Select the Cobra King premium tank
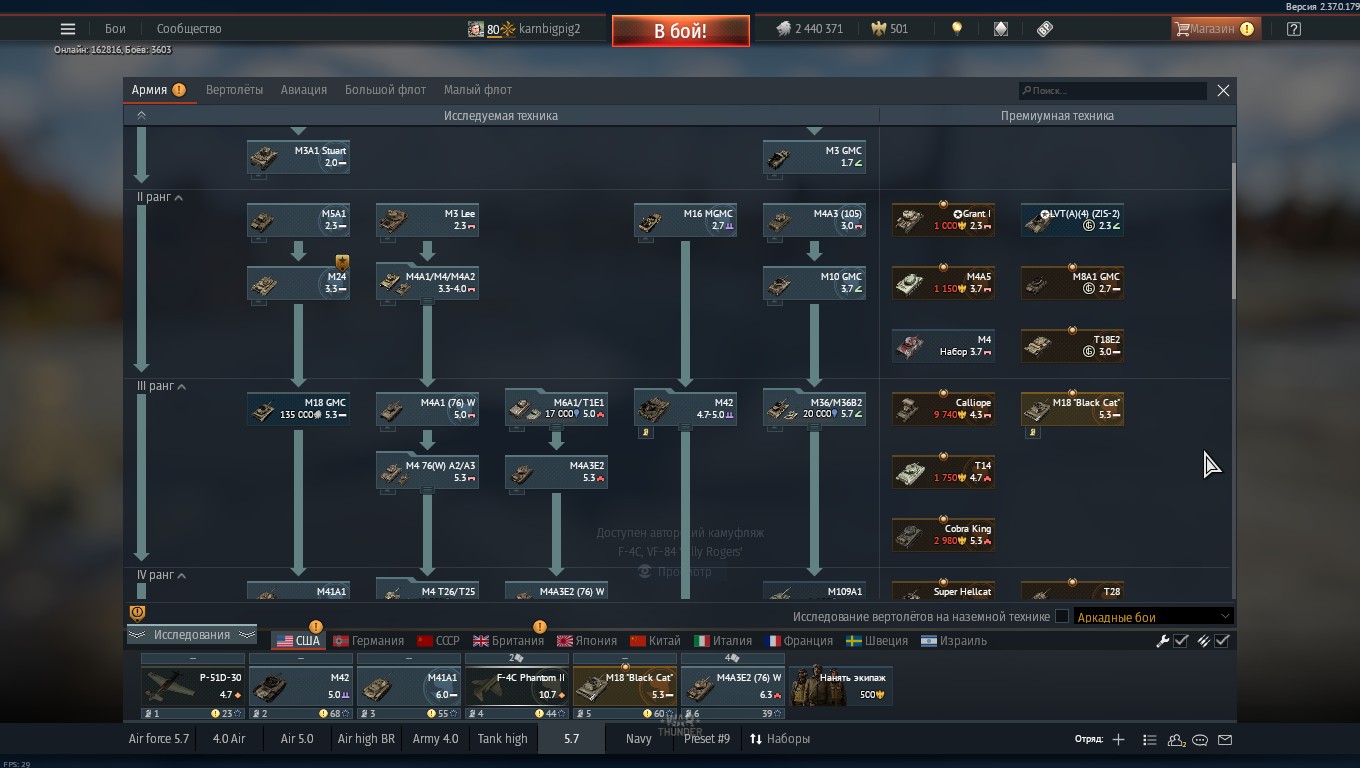The width and height of the screenshot is (1360, 768). pos(943,535)
